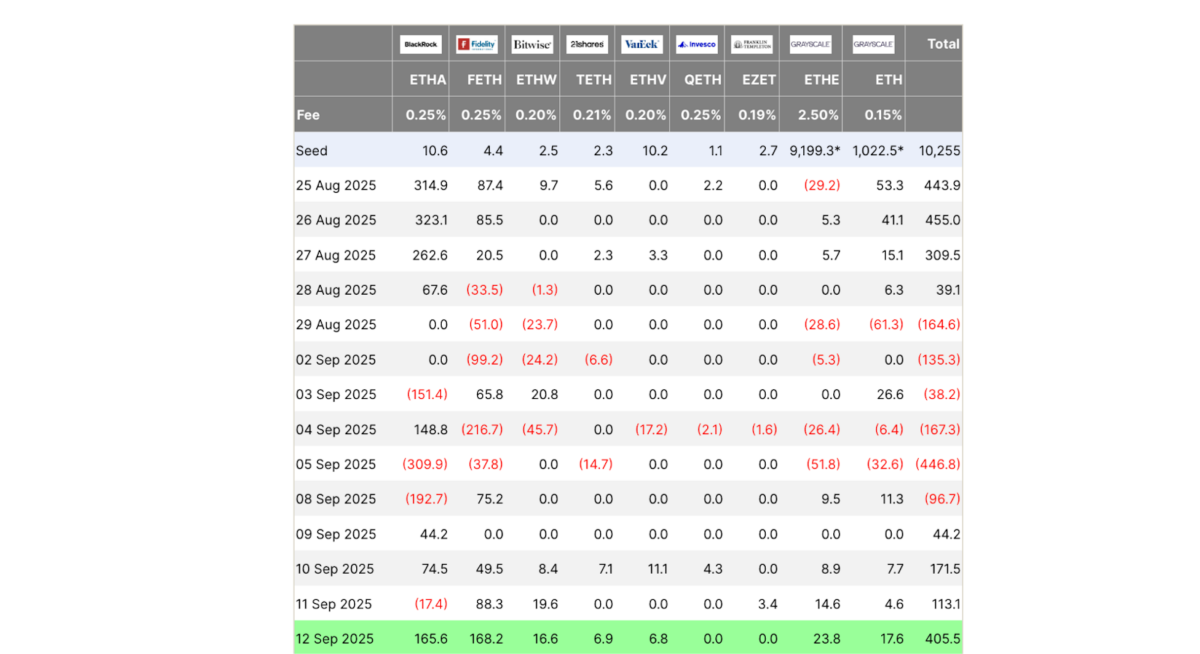Screen dimensions: 1200x654
Task: Select the Seed row label
Action: click(x=312, y=150)
